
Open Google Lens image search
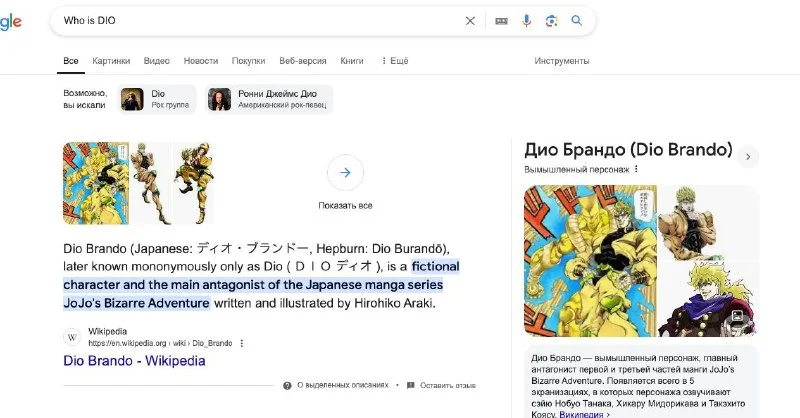[x=551, y=21]
